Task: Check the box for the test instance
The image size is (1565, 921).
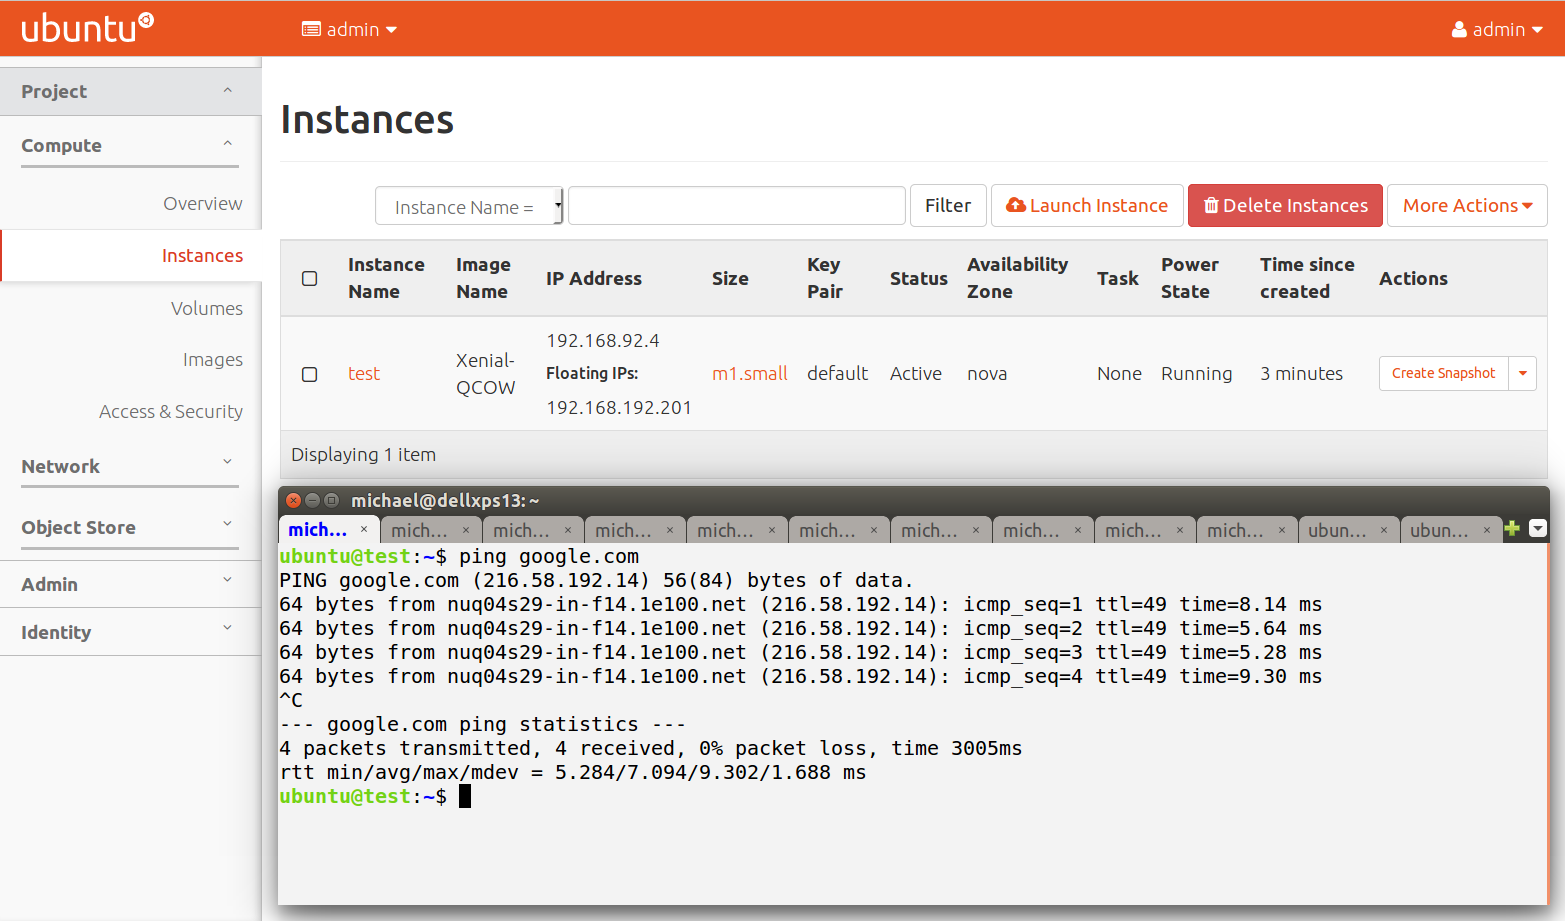Action: tap(310, 374)
